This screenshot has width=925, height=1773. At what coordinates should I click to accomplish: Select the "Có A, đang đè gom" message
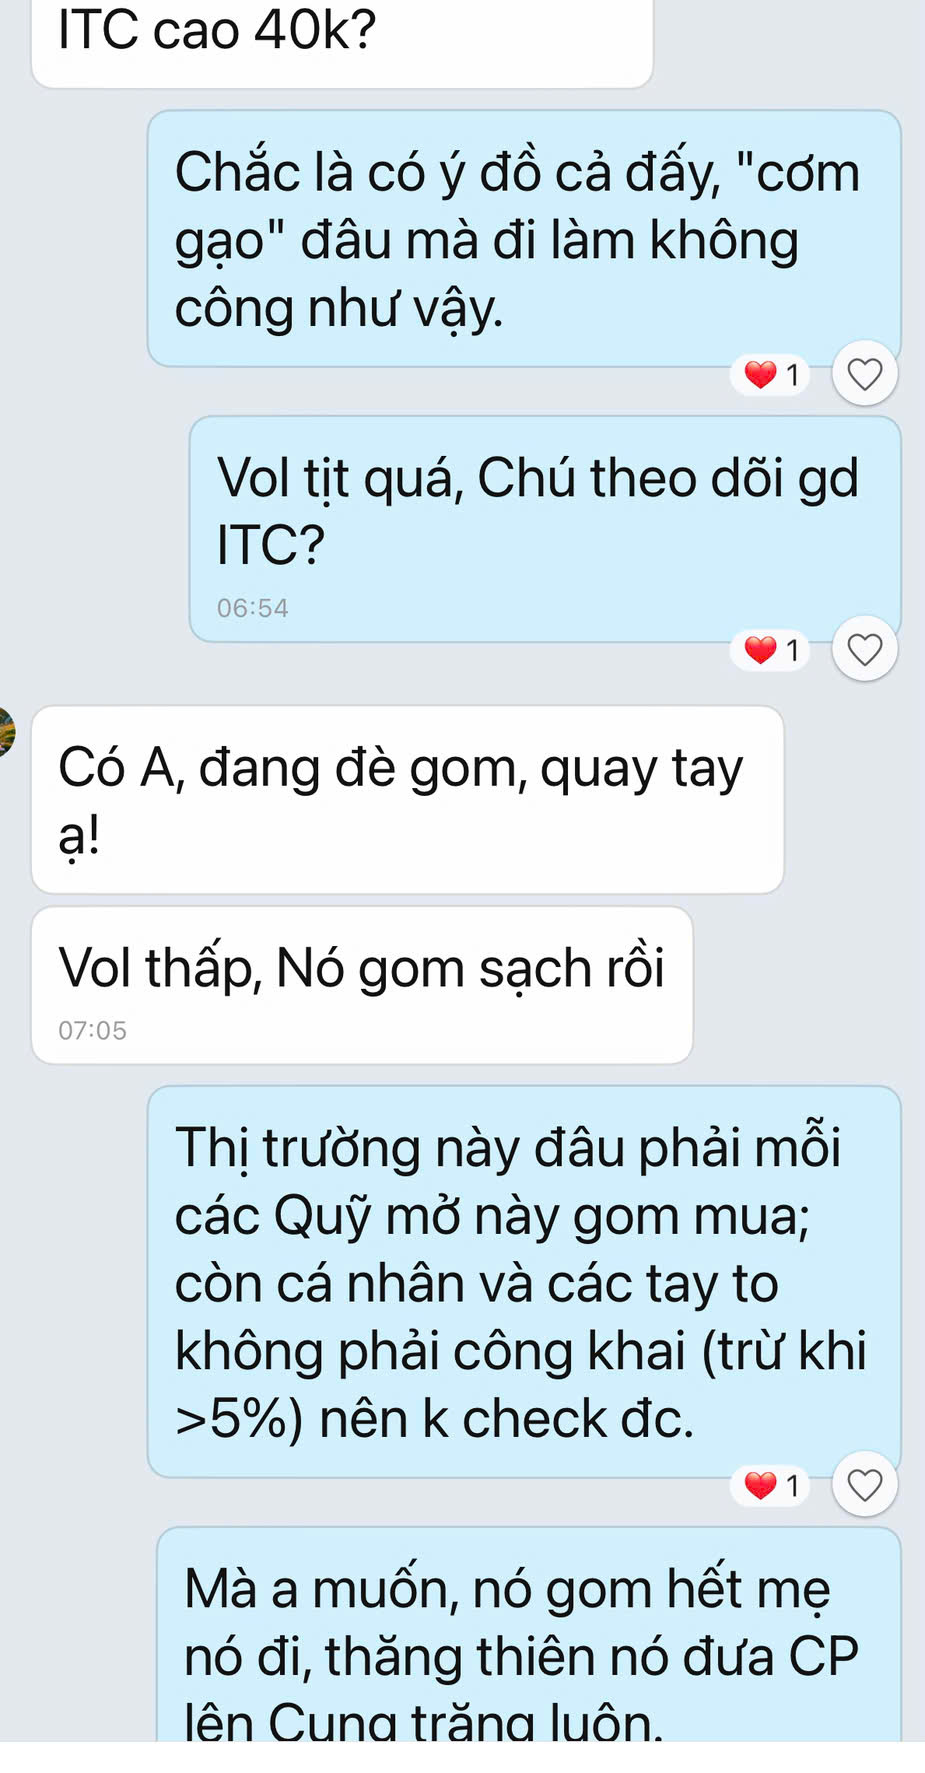[407, 800]
